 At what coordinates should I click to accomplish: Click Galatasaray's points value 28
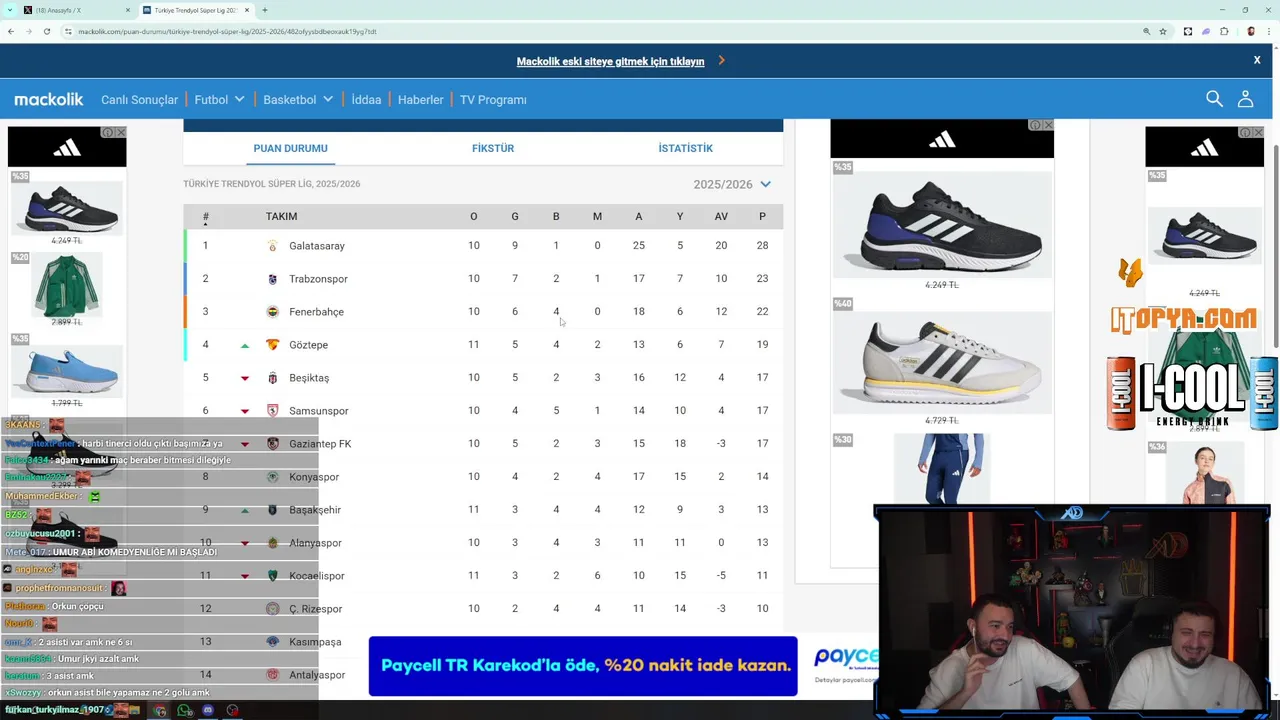(x=762, y=246)
